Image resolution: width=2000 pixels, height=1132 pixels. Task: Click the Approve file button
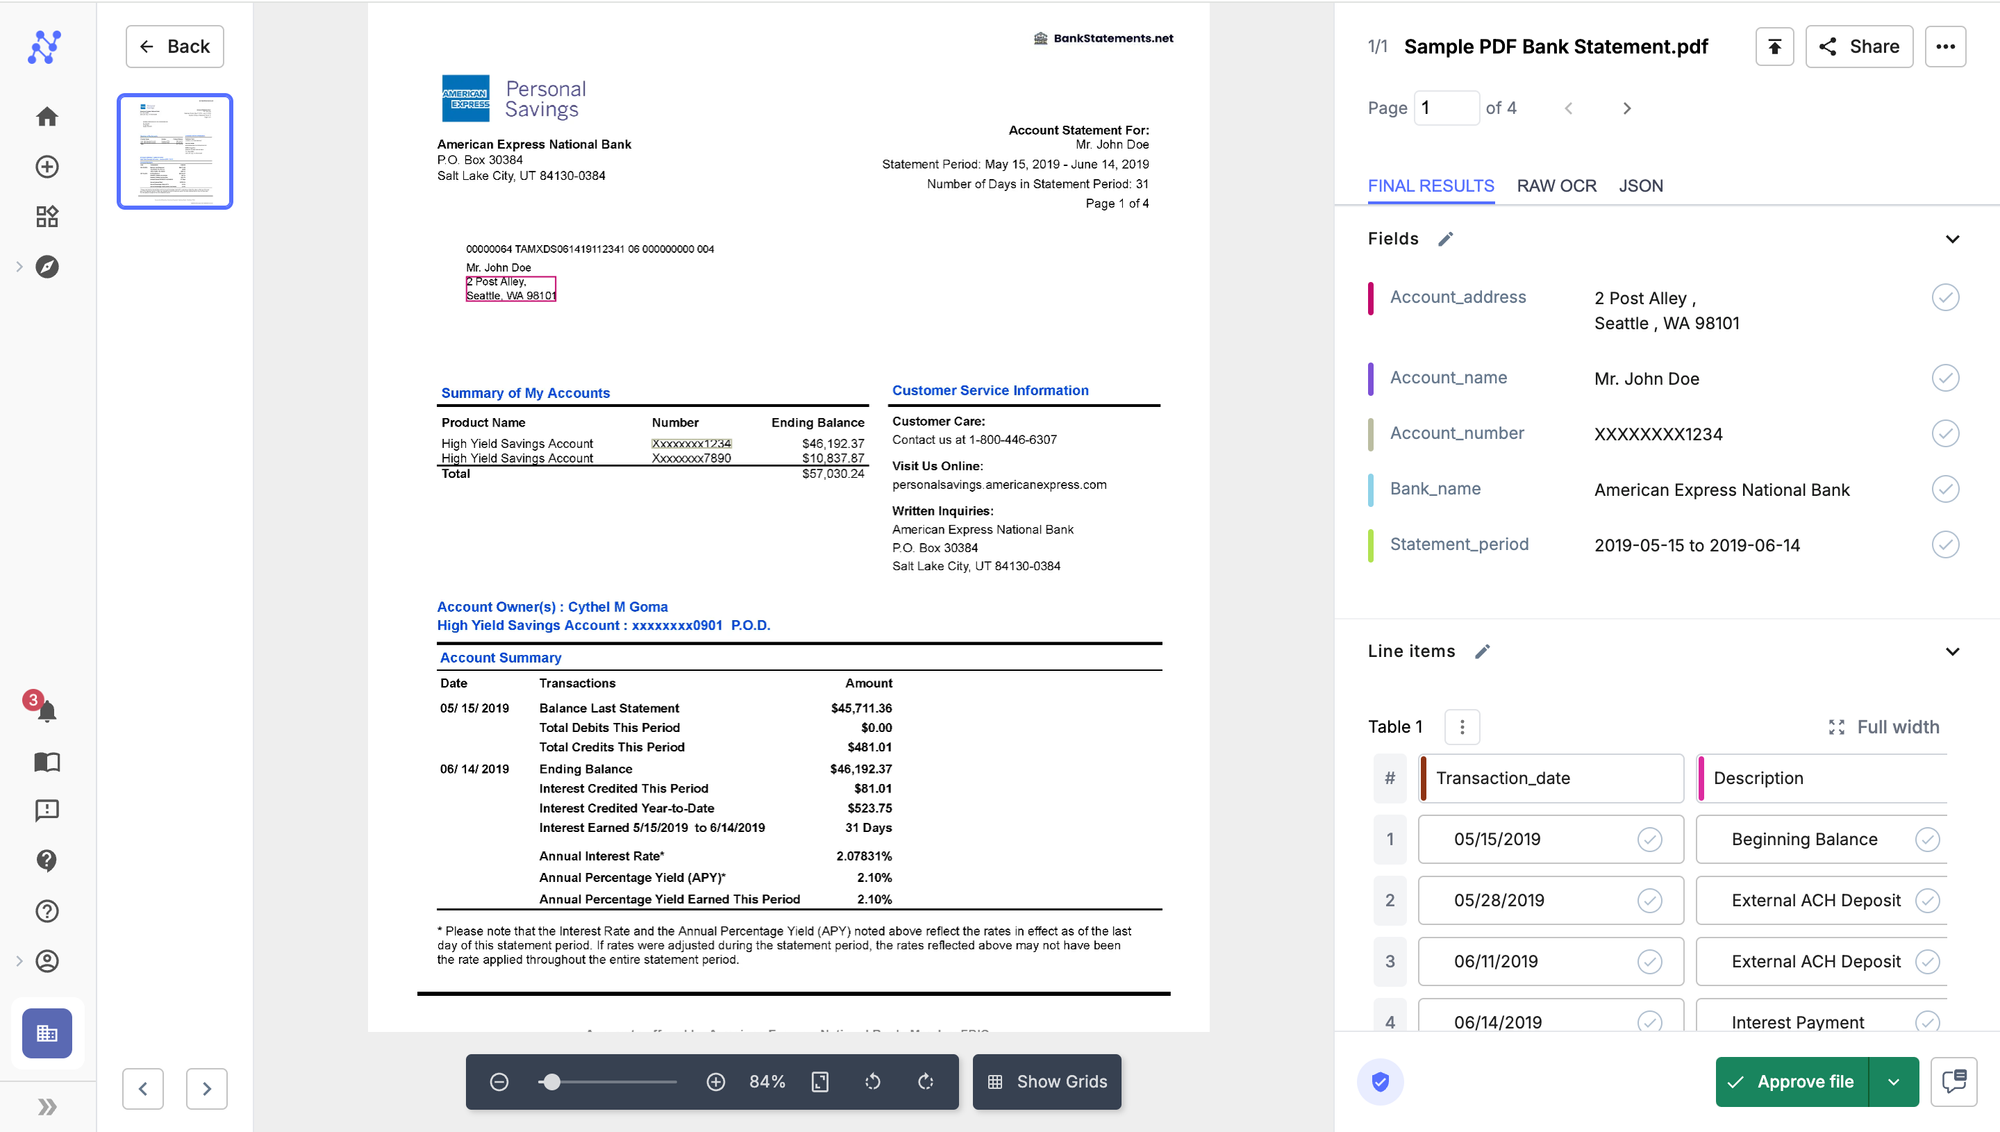point(1791,1082)
